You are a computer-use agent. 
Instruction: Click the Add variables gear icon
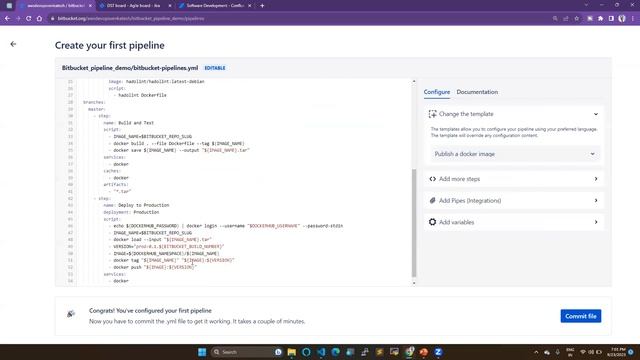[x=432, y=222]
